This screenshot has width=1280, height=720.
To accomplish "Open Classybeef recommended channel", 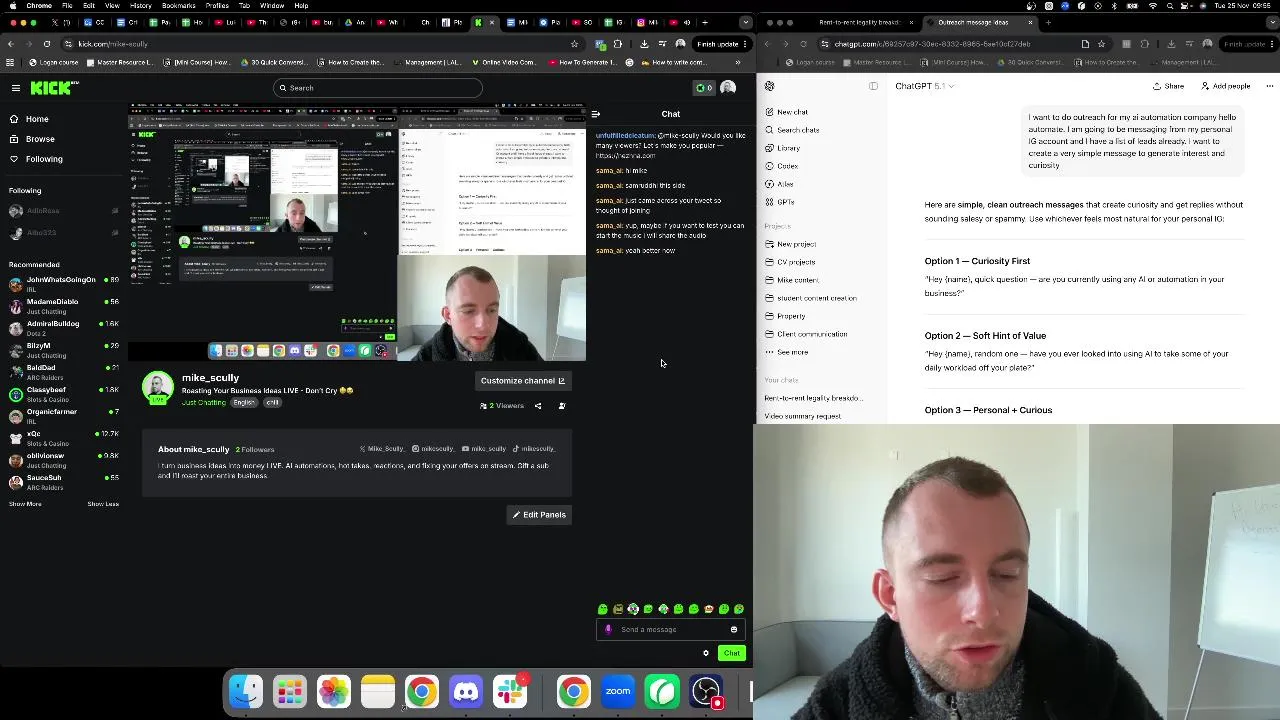I will tap(63, 394).
